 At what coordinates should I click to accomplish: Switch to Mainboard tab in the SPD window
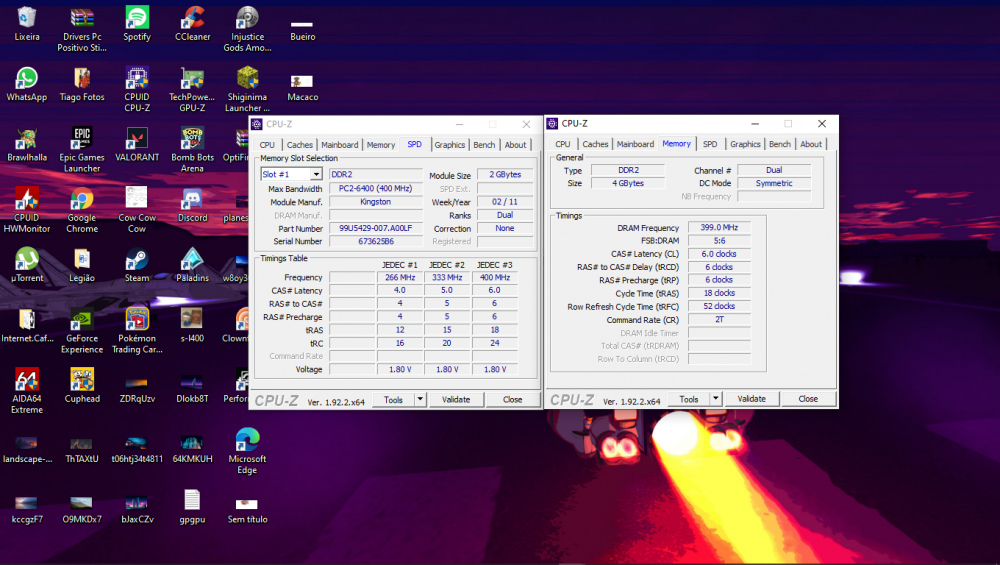click(340, 145)
